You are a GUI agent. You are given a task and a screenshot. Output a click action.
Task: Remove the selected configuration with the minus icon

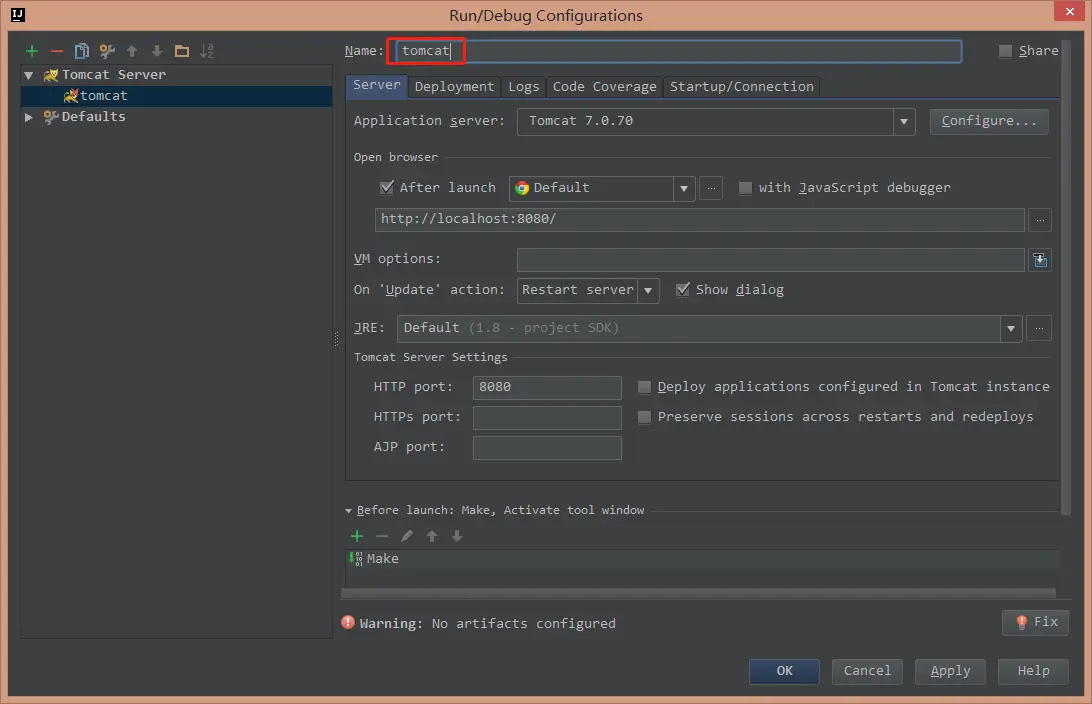[x=57, y=51]
